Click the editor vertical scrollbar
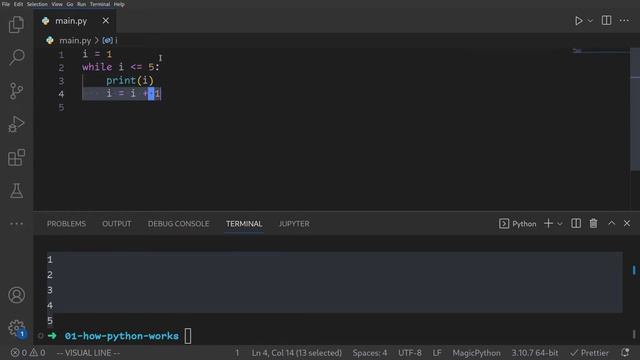 pyautogui.click(x=635, y=109)
